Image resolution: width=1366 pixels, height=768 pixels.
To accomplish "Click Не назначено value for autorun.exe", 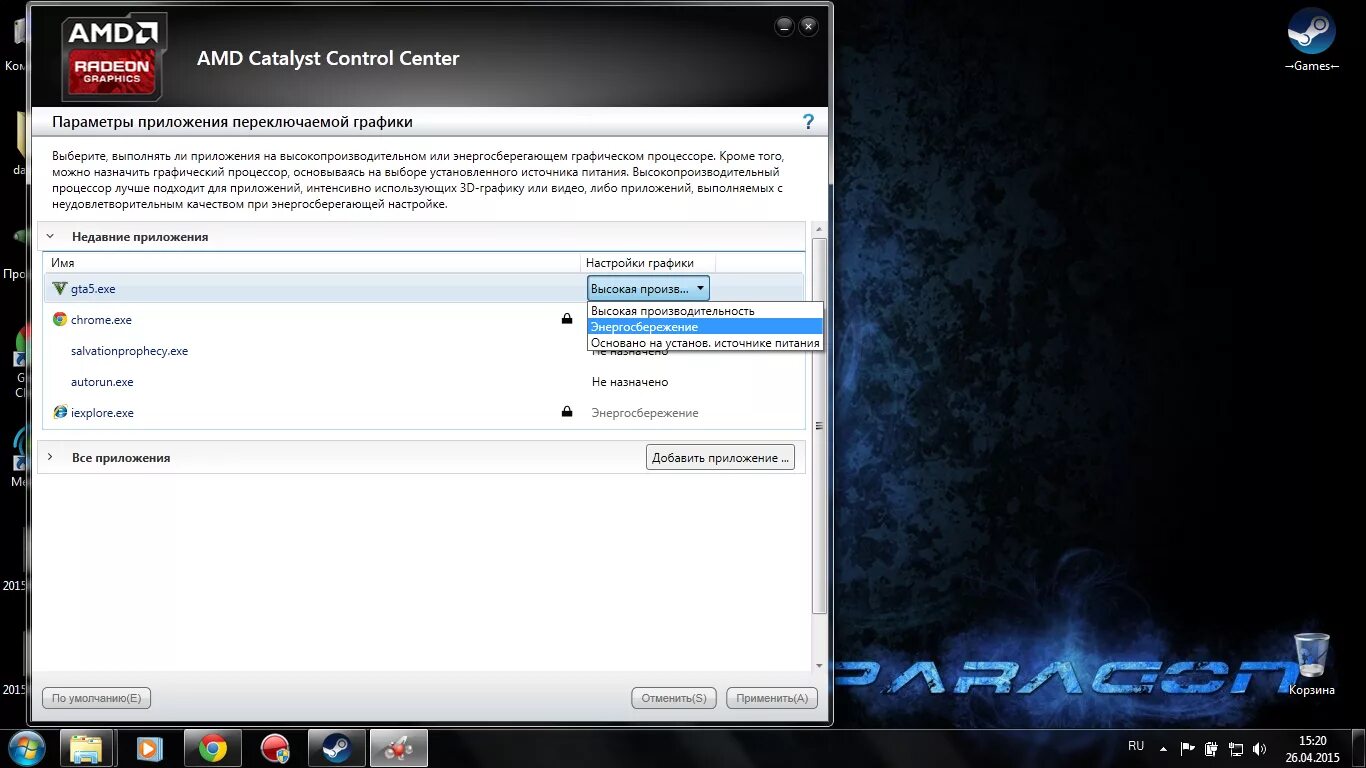I will [x=630, y=382].
